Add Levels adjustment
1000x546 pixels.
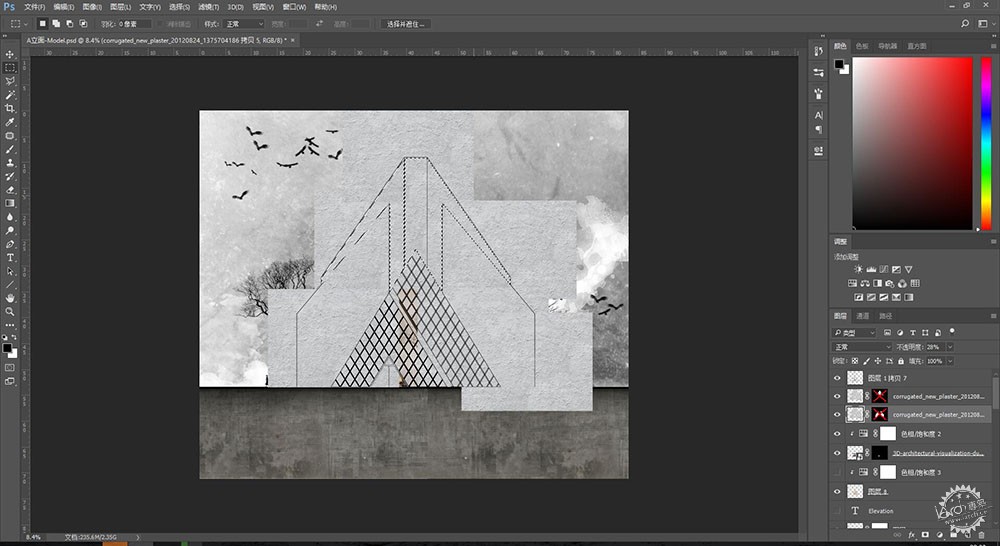point(871,269)
